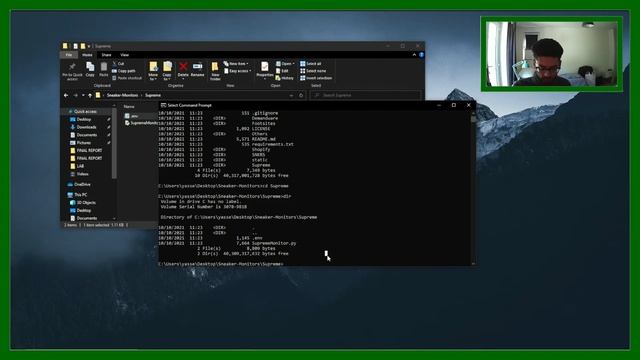Image resolution: width=640 pixels, height=360 pixels.
Task: Open Desktop under This PC
Action: [x=81, y=210]
